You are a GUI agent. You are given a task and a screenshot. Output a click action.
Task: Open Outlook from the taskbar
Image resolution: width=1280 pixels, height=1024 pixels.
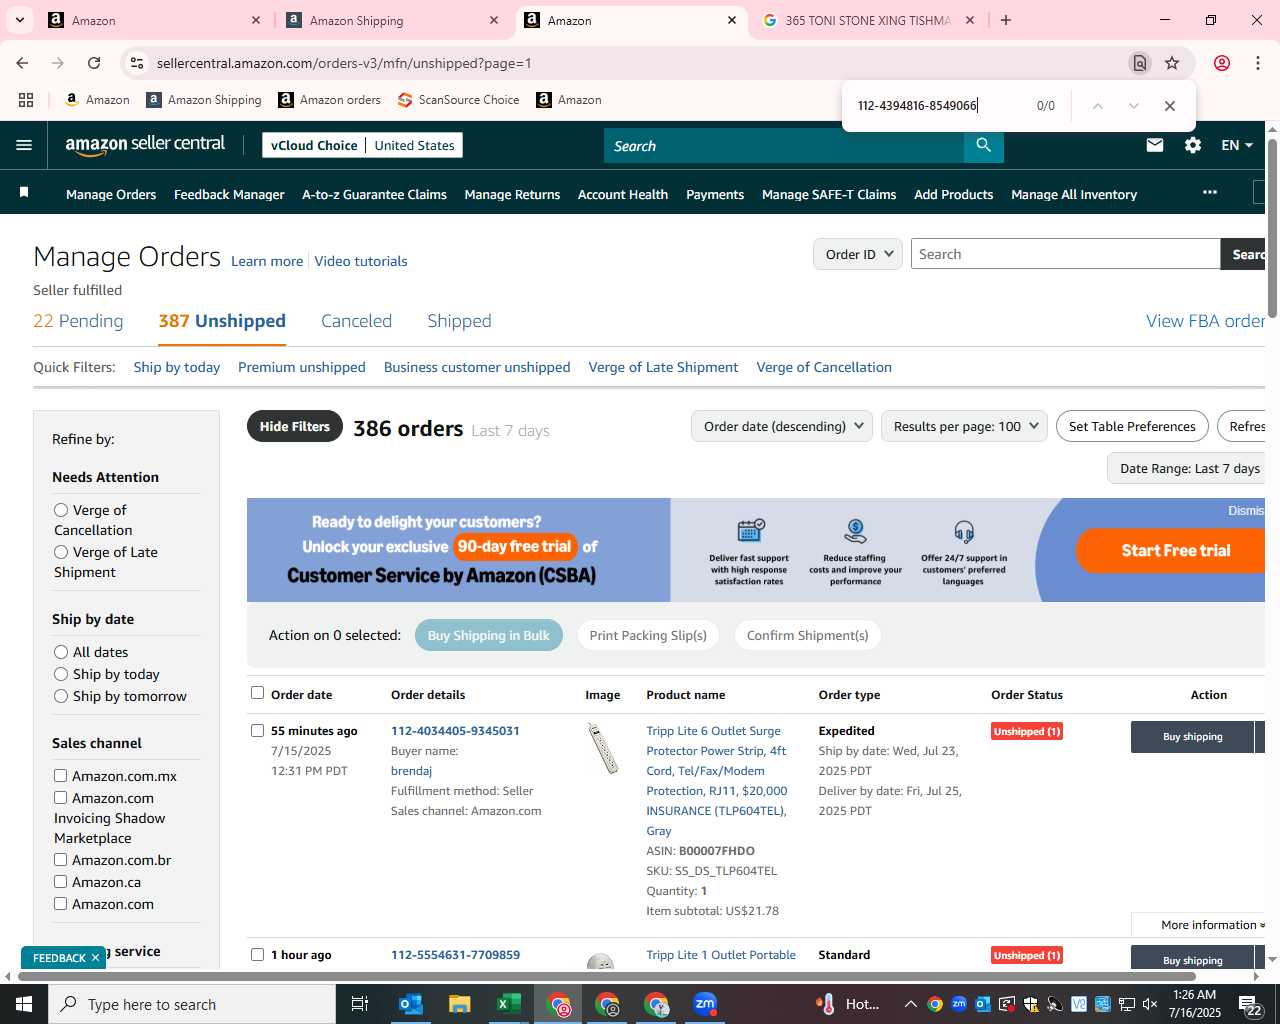[411, 1004]
